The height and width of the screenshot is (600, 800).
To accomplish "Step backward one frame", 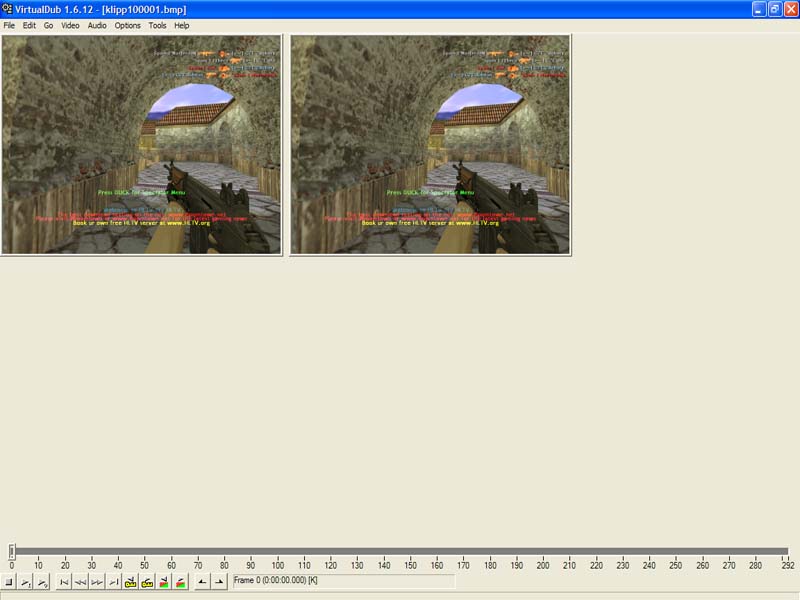I will [81, 582].
